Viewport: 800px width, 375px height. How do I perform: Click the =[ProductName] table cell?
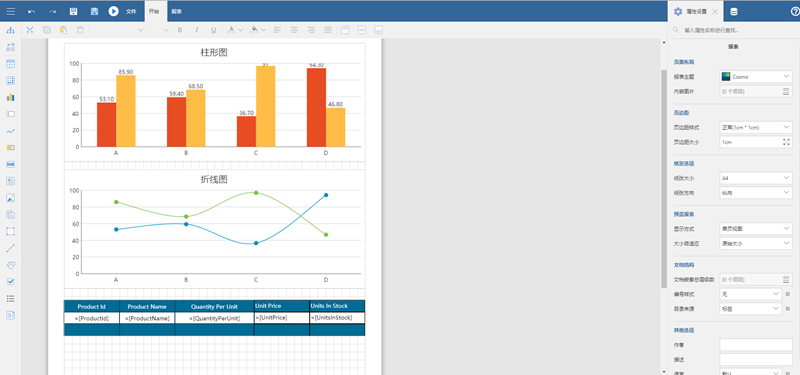(x=147, y=318)
